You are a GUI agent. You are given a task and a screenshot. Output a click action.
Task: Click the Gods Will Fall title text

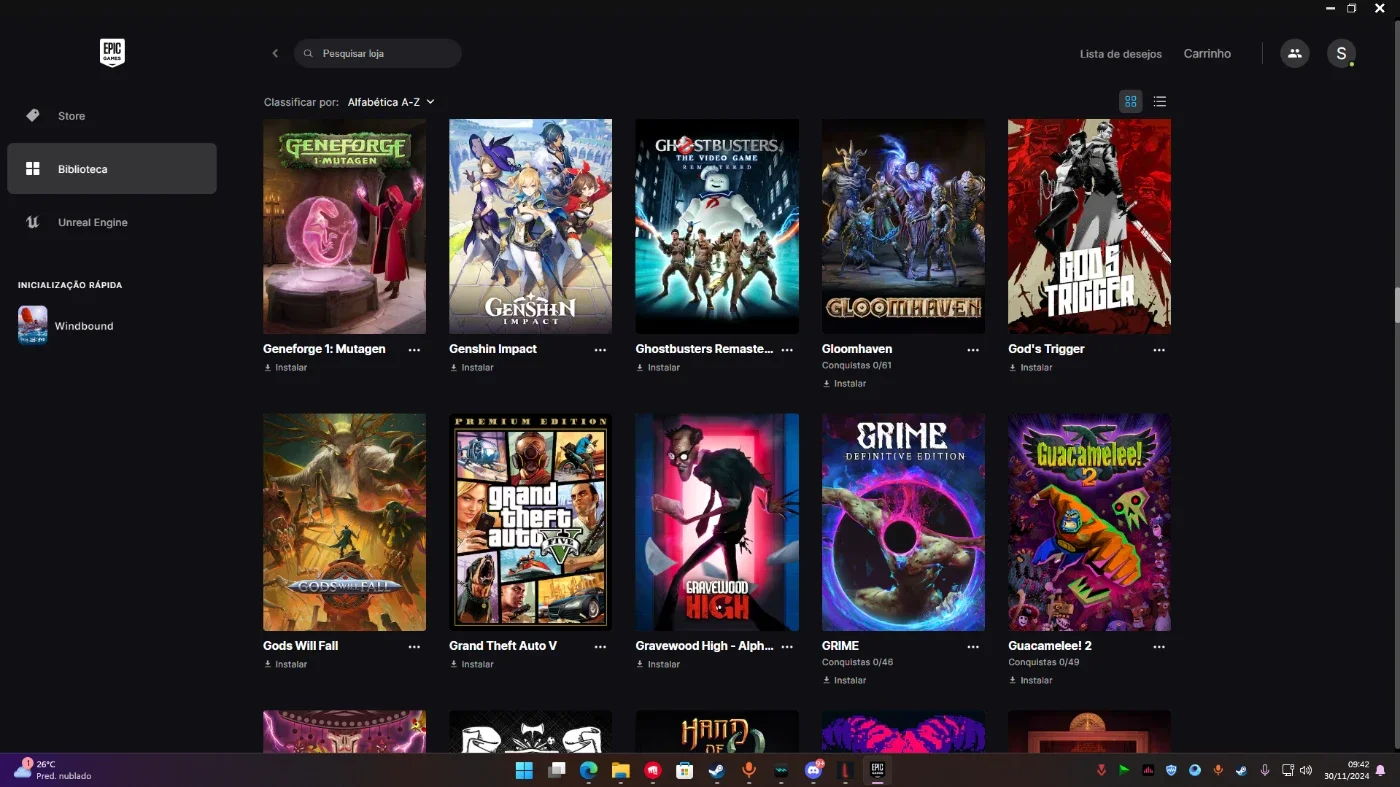[x=300, y=646]
